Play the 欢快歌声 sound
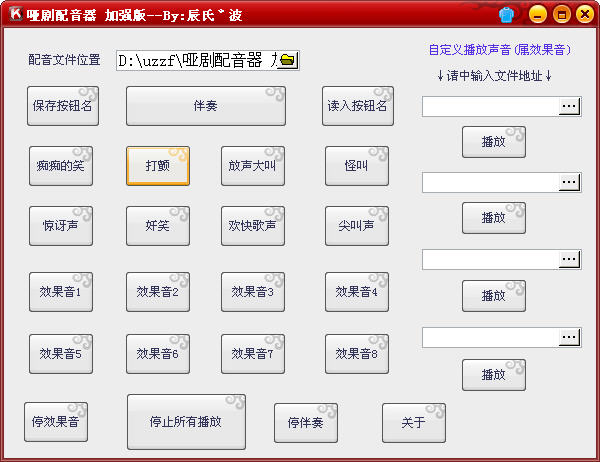 click(x=253, y=226)
